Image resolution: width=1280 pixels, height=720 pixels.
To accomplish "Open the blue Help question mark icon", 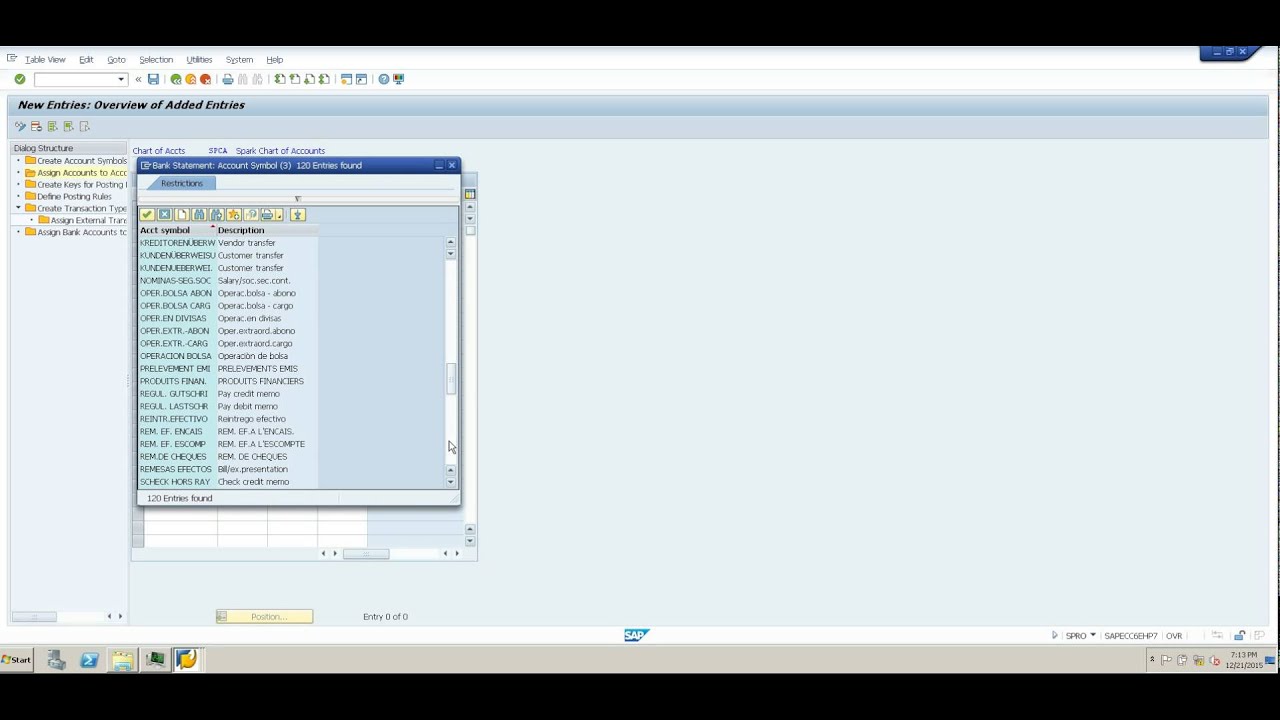I will (x=383, y=79).
